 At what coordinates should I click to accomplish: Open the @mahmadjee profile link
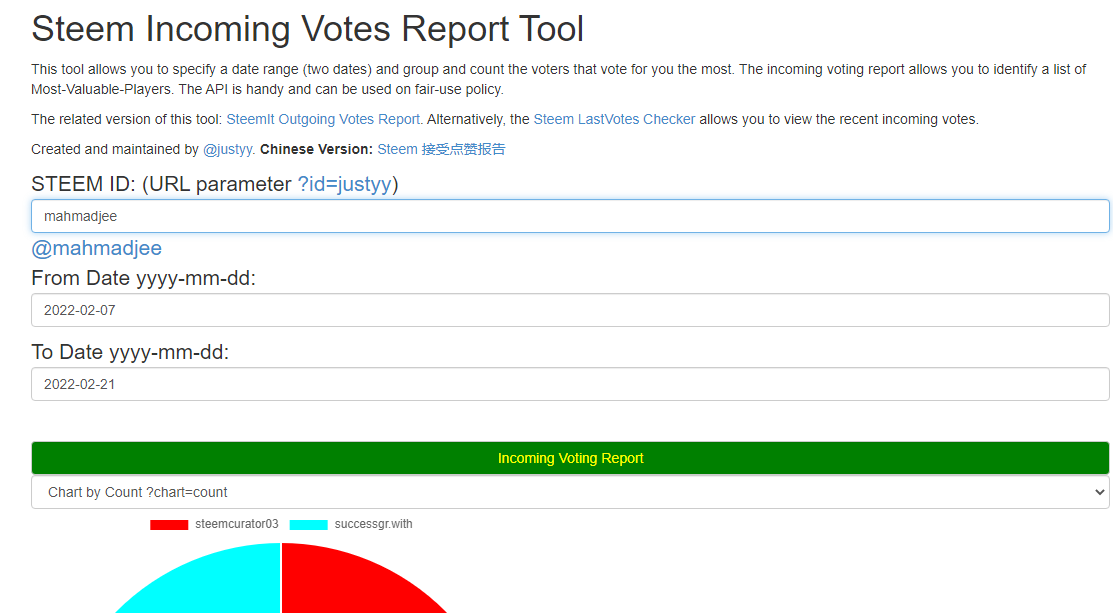click(x=97, y=248)
